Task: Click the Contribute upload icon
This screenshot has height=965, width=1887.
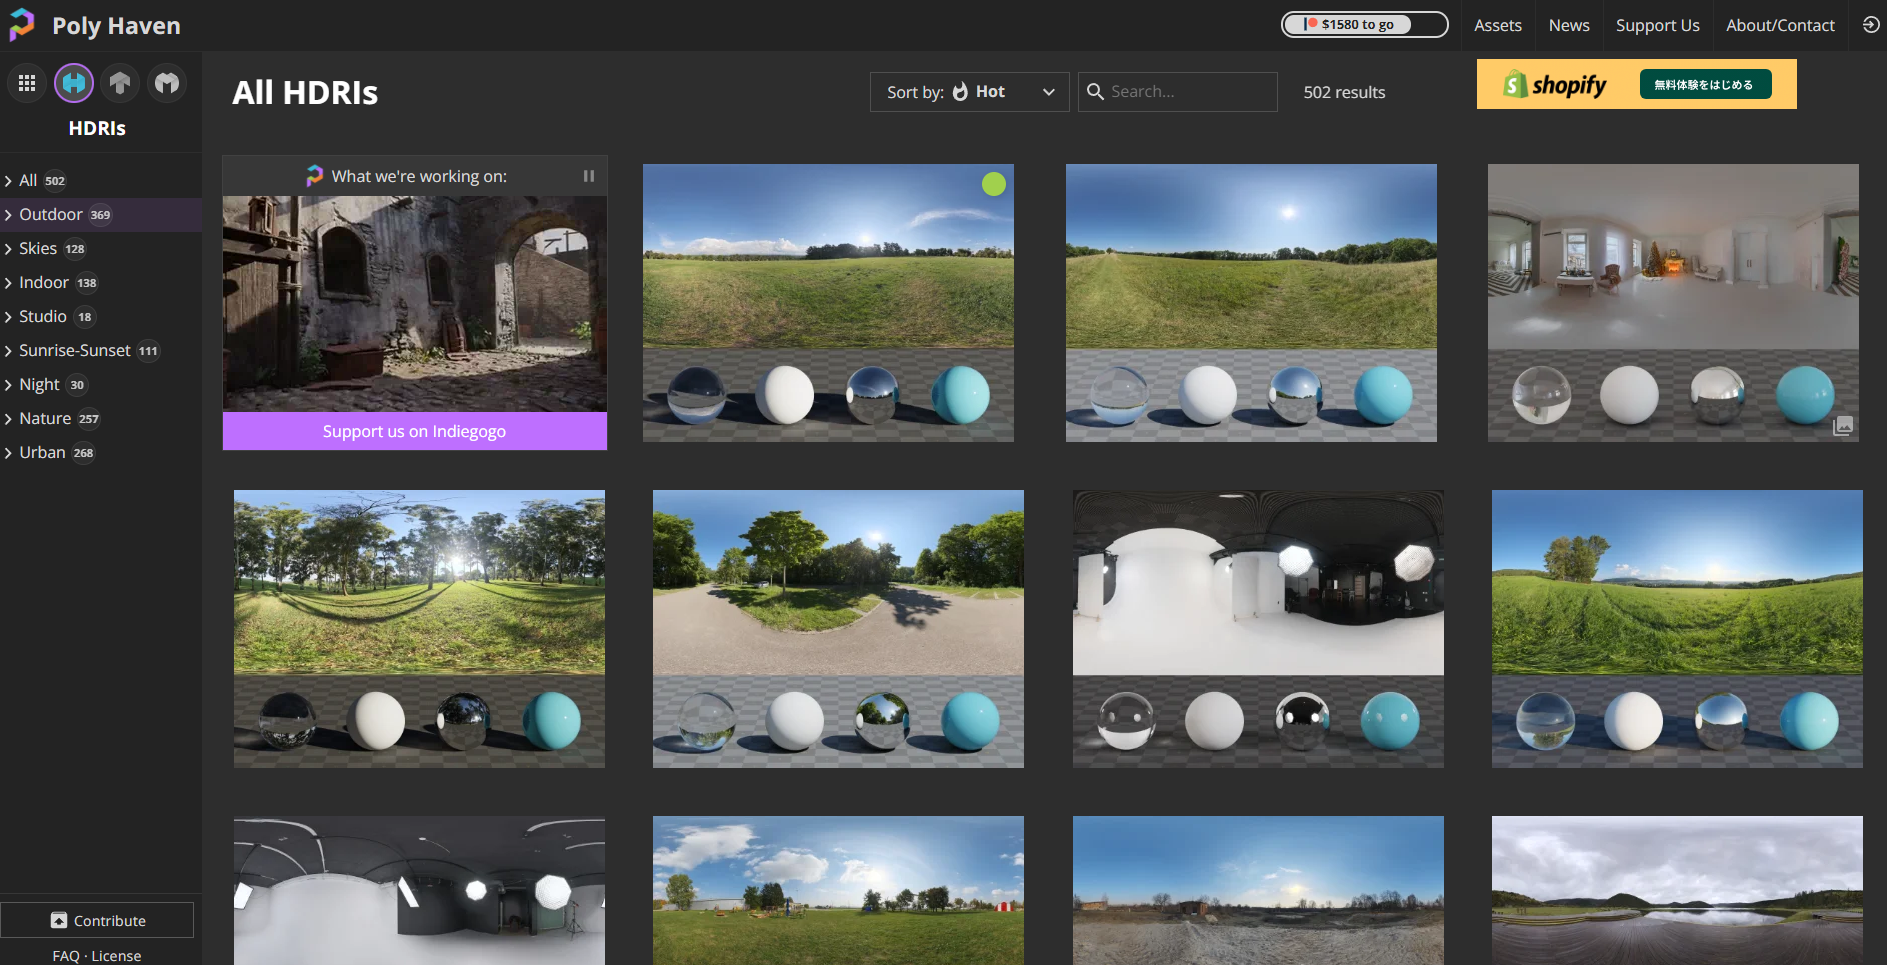Action: (59, 920)
